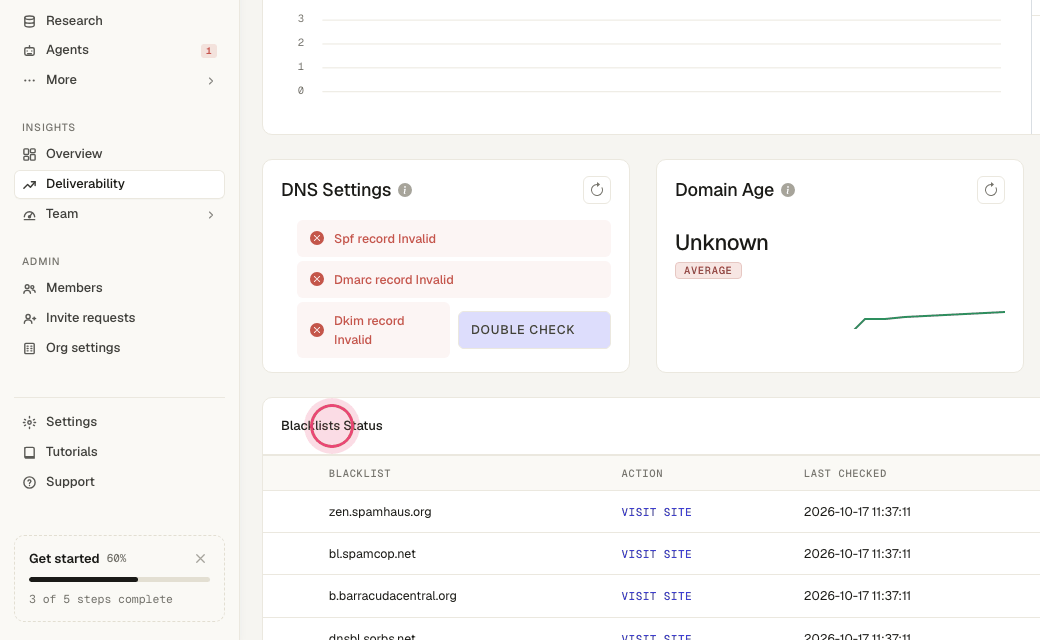
Task: Open the Agents section
Action: point(119,50)
